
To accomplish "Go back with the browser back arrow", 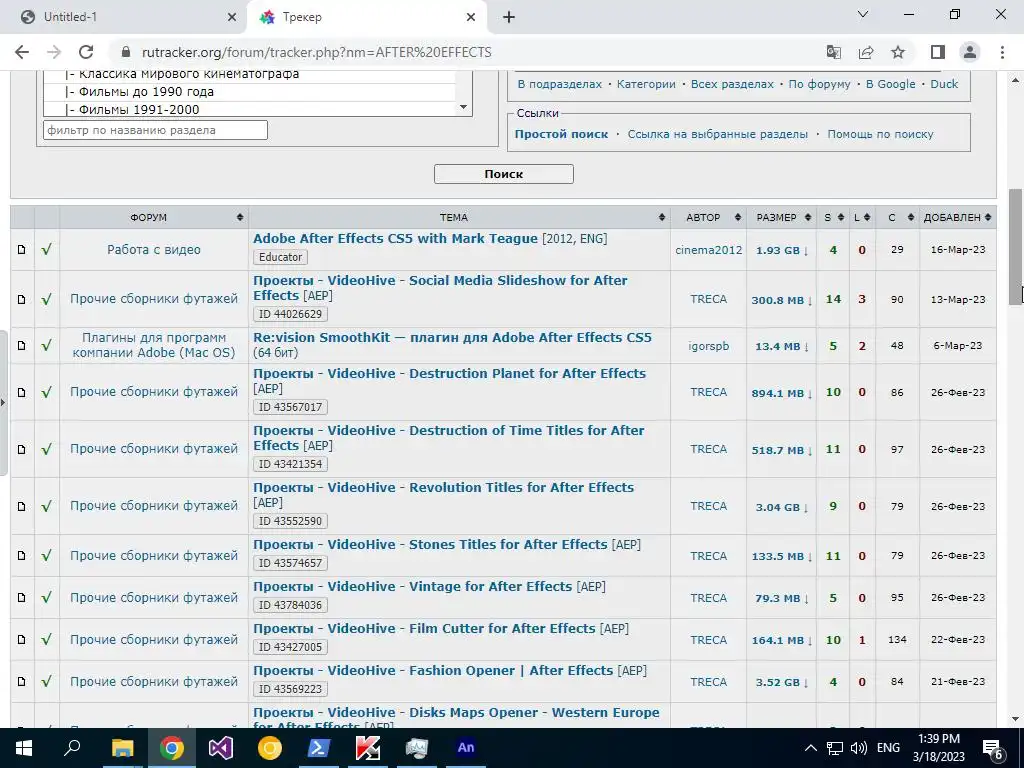I will pos(22,52).
